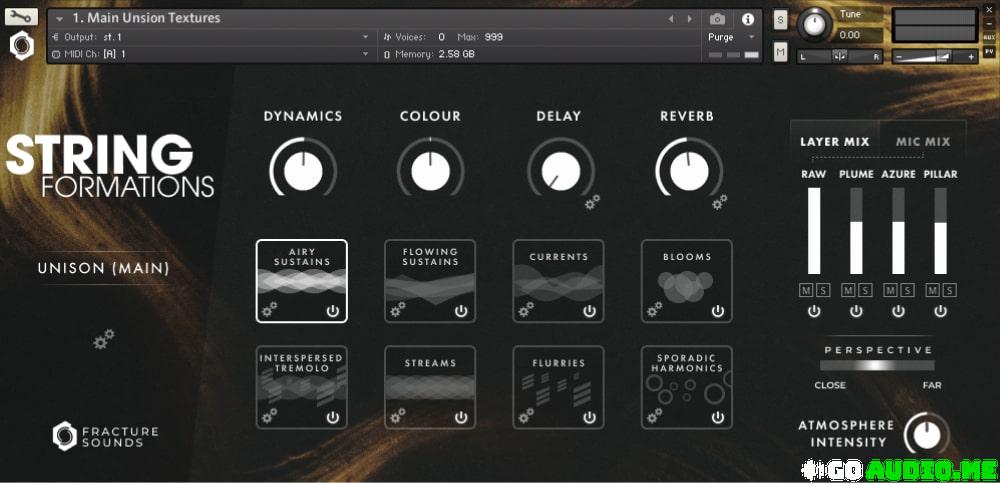Toggle PLUME layer power button
Screen dimensions: 1000x483
point(856,311)
